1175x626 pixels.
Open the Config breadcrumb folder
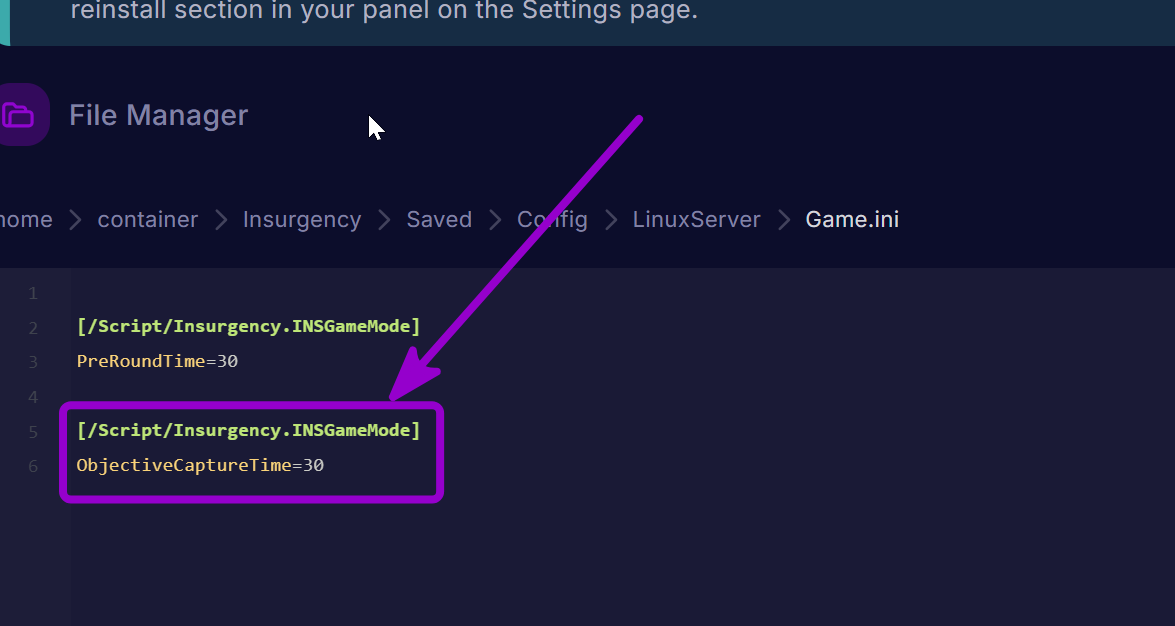(x=552, y=220)
